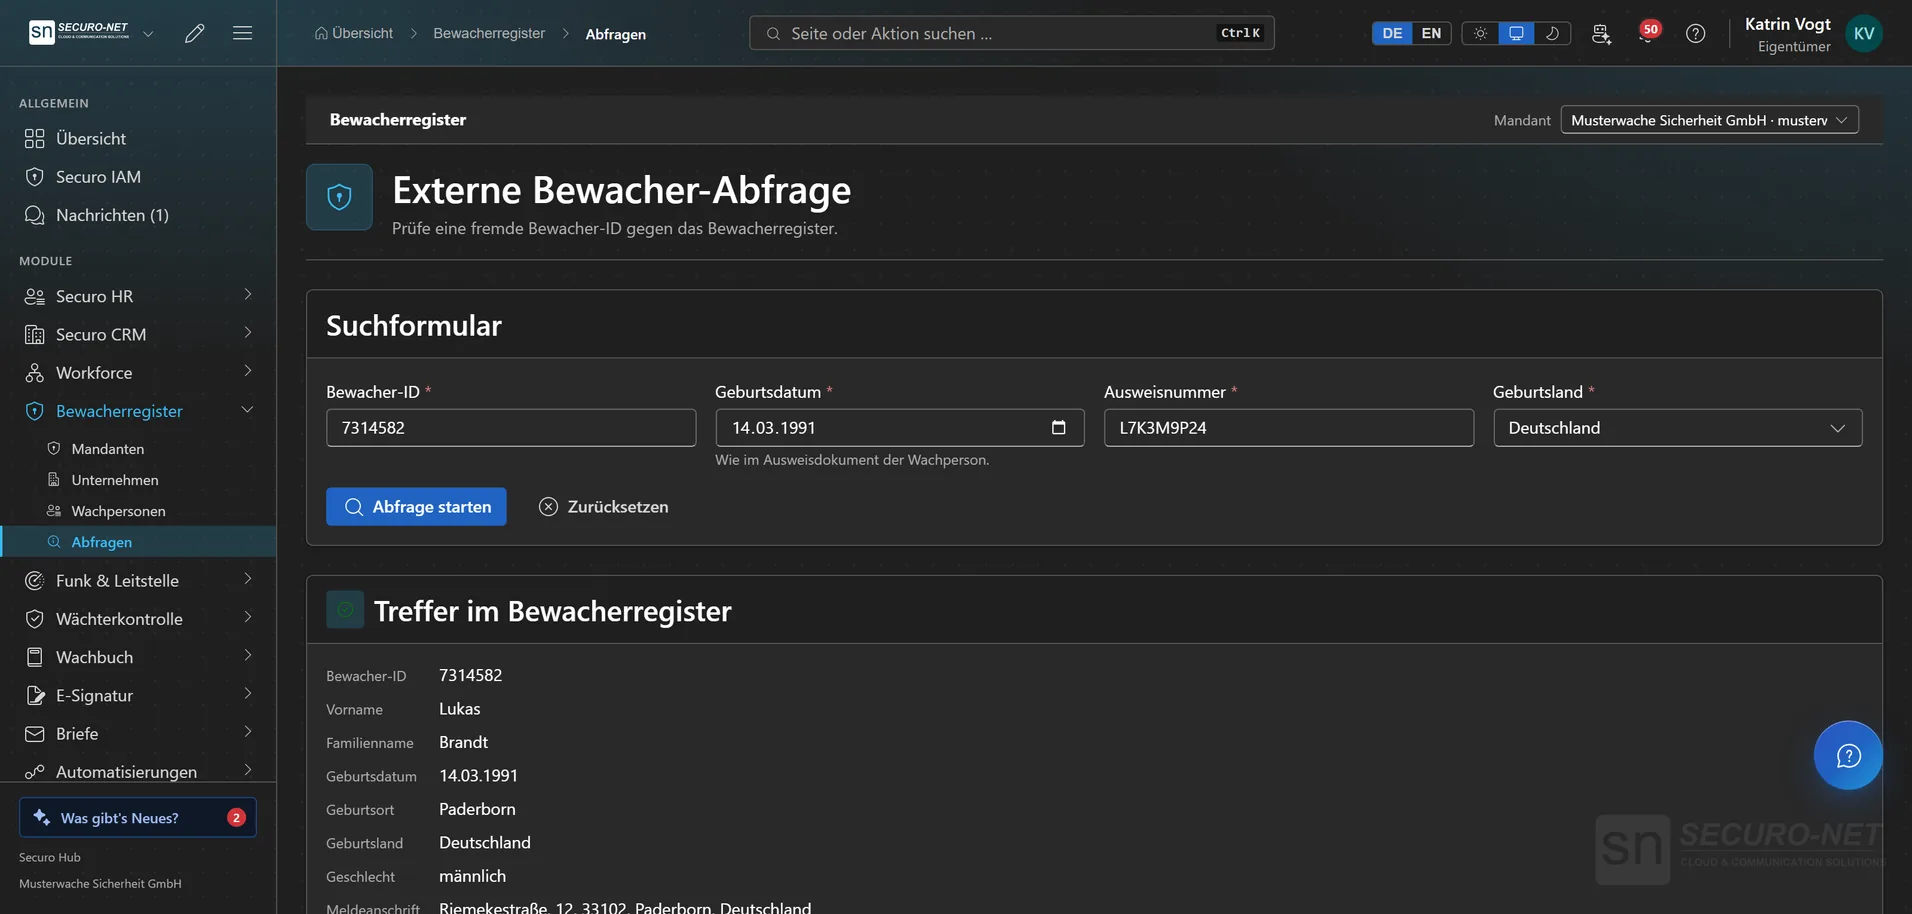The image size is (1912, 914).
Task: Click the Bewacher-ID input field
Action: point(511,428)
